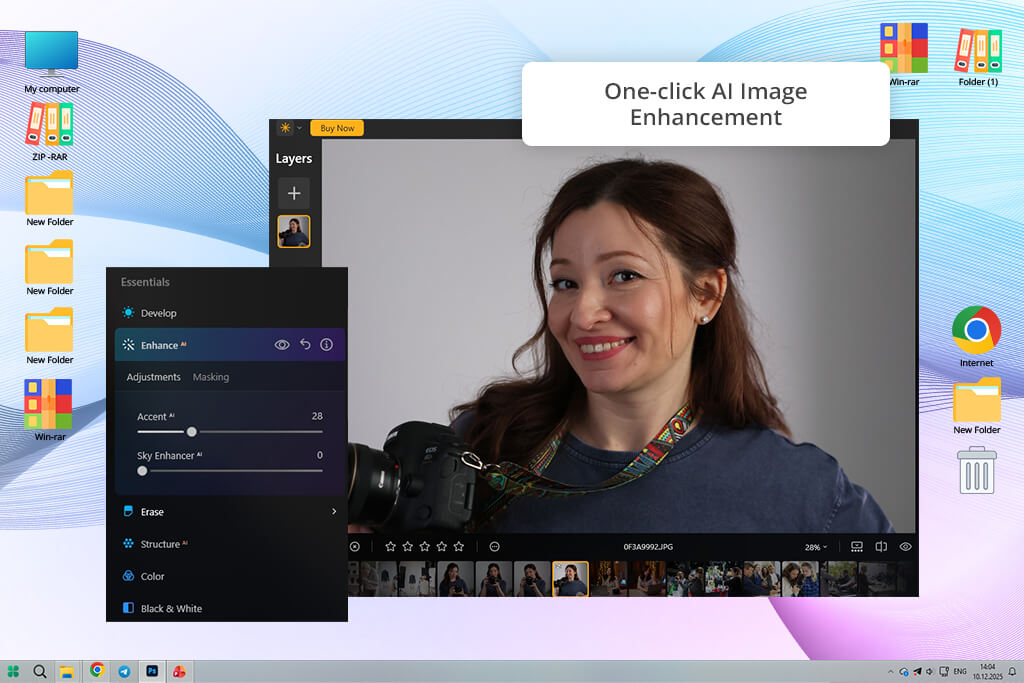Click the Sky Enhancer AI slider handle
This screenshot has height=683, width=1024.
142,470
